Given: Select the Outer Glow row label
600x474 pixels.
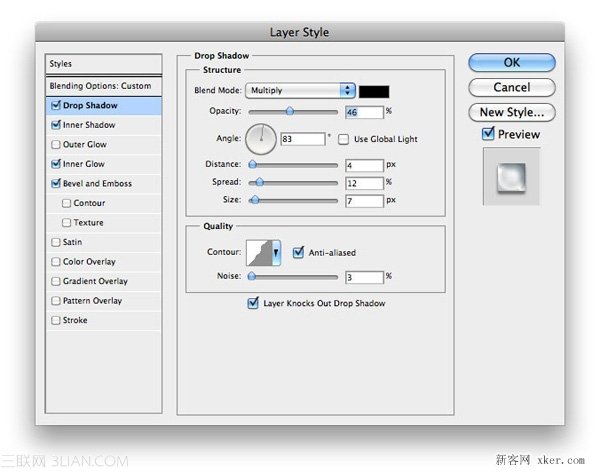Looking at the screenshot, I should click(85, 144).
